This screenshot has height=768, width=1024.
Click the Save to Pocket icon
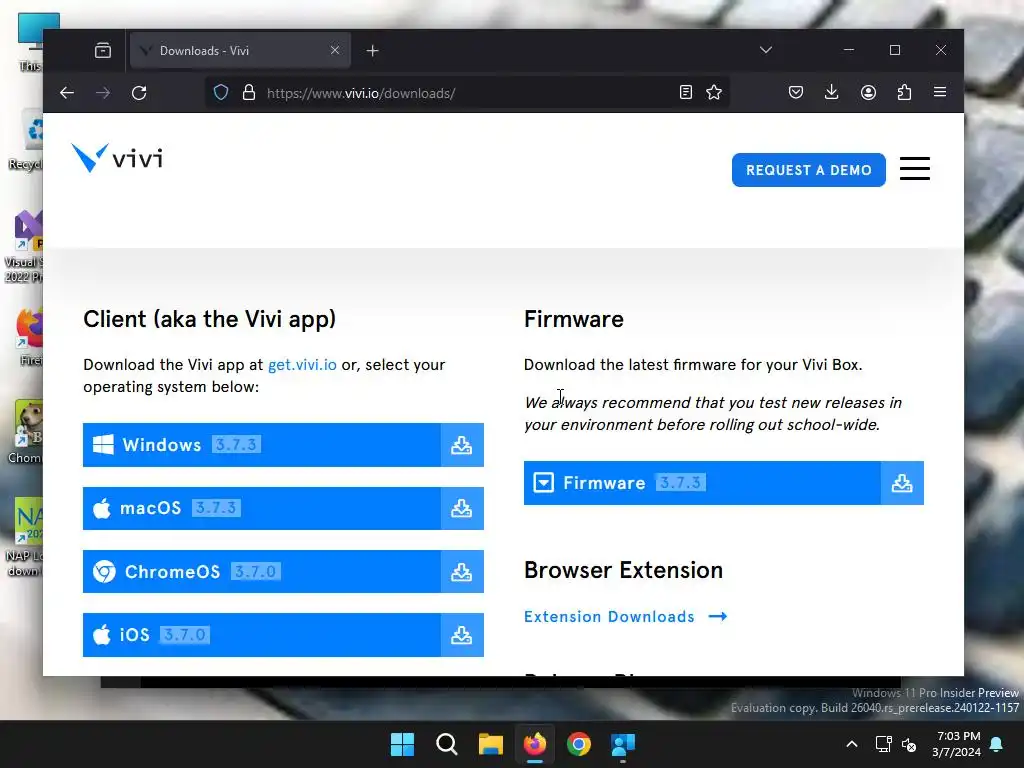click(795, 93)
